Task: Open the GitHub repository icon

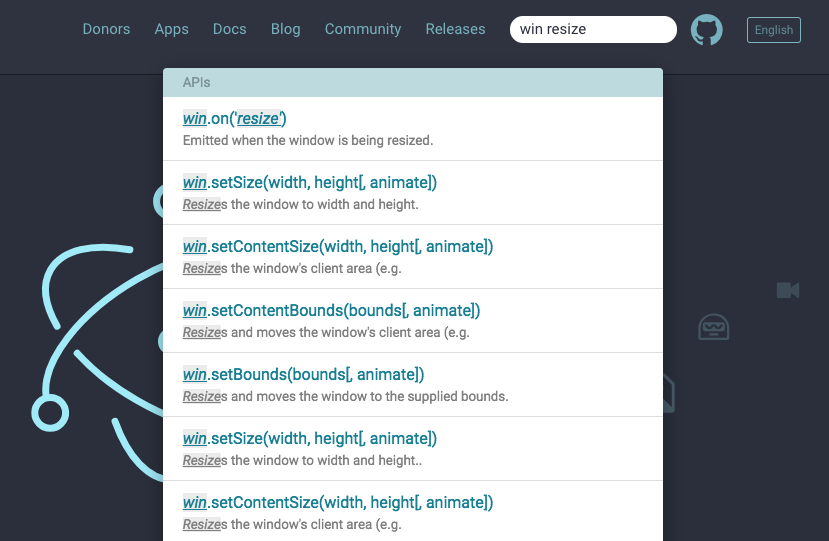Action: (x=706, y=30)
